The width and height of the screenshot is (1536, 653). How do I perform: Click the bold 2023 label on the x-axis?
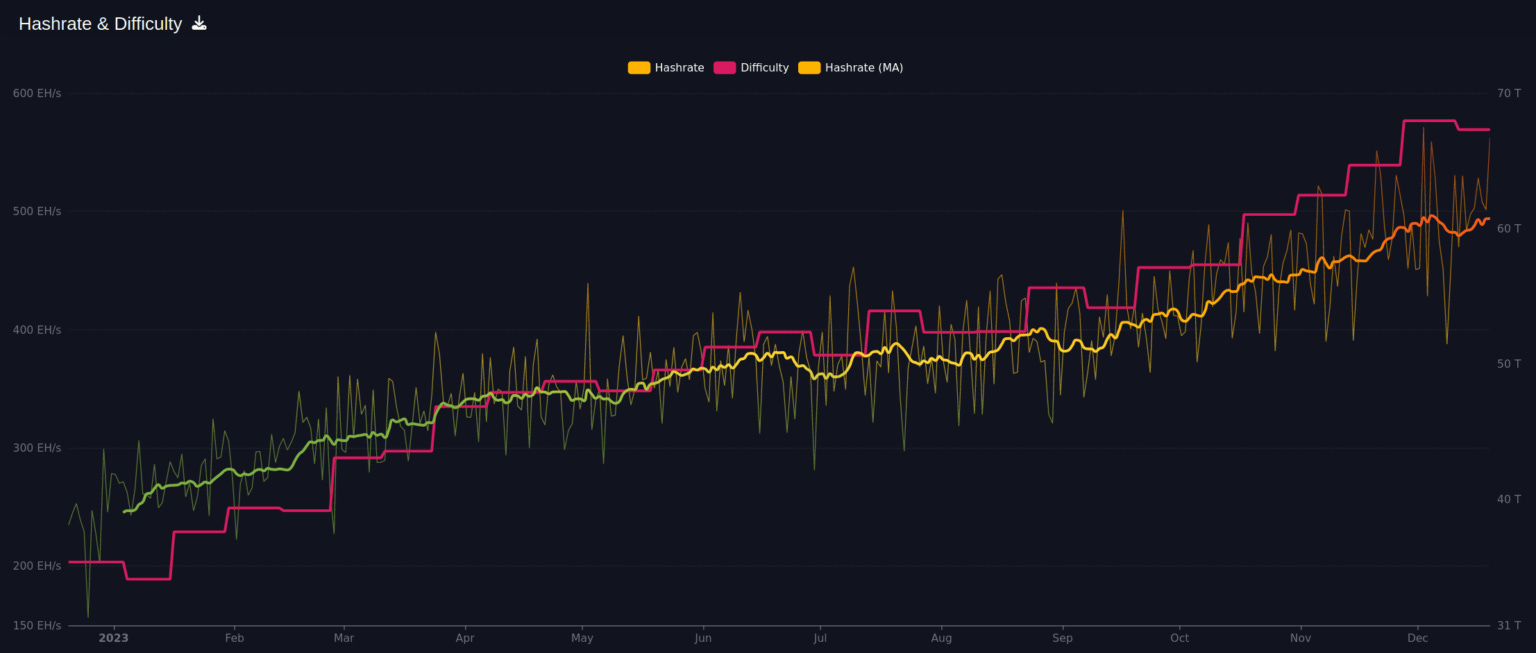point(114,637)
